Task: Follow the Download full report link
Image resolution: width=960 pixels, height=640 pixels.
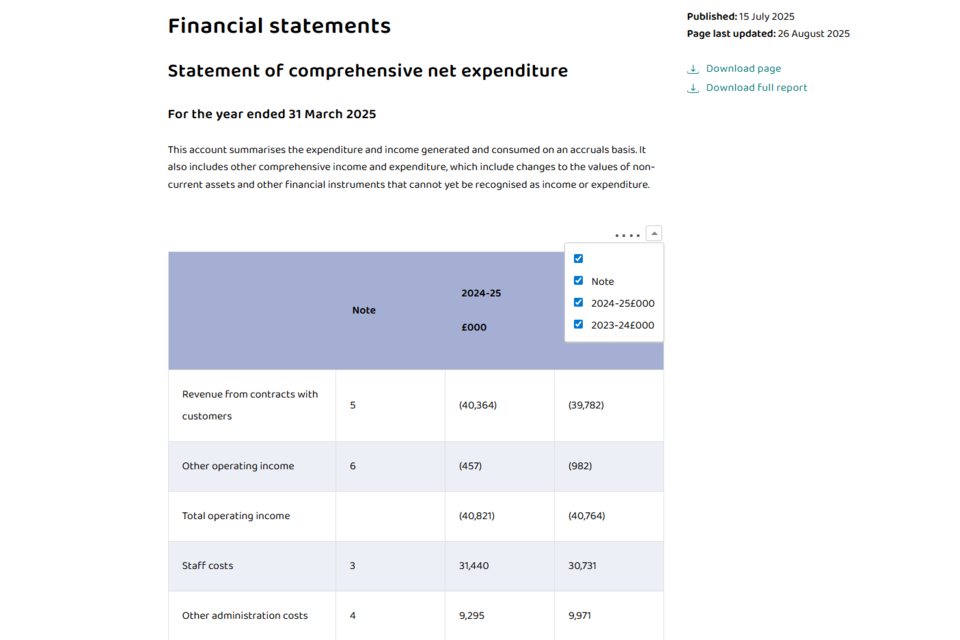Action: (x=756, y=88)
